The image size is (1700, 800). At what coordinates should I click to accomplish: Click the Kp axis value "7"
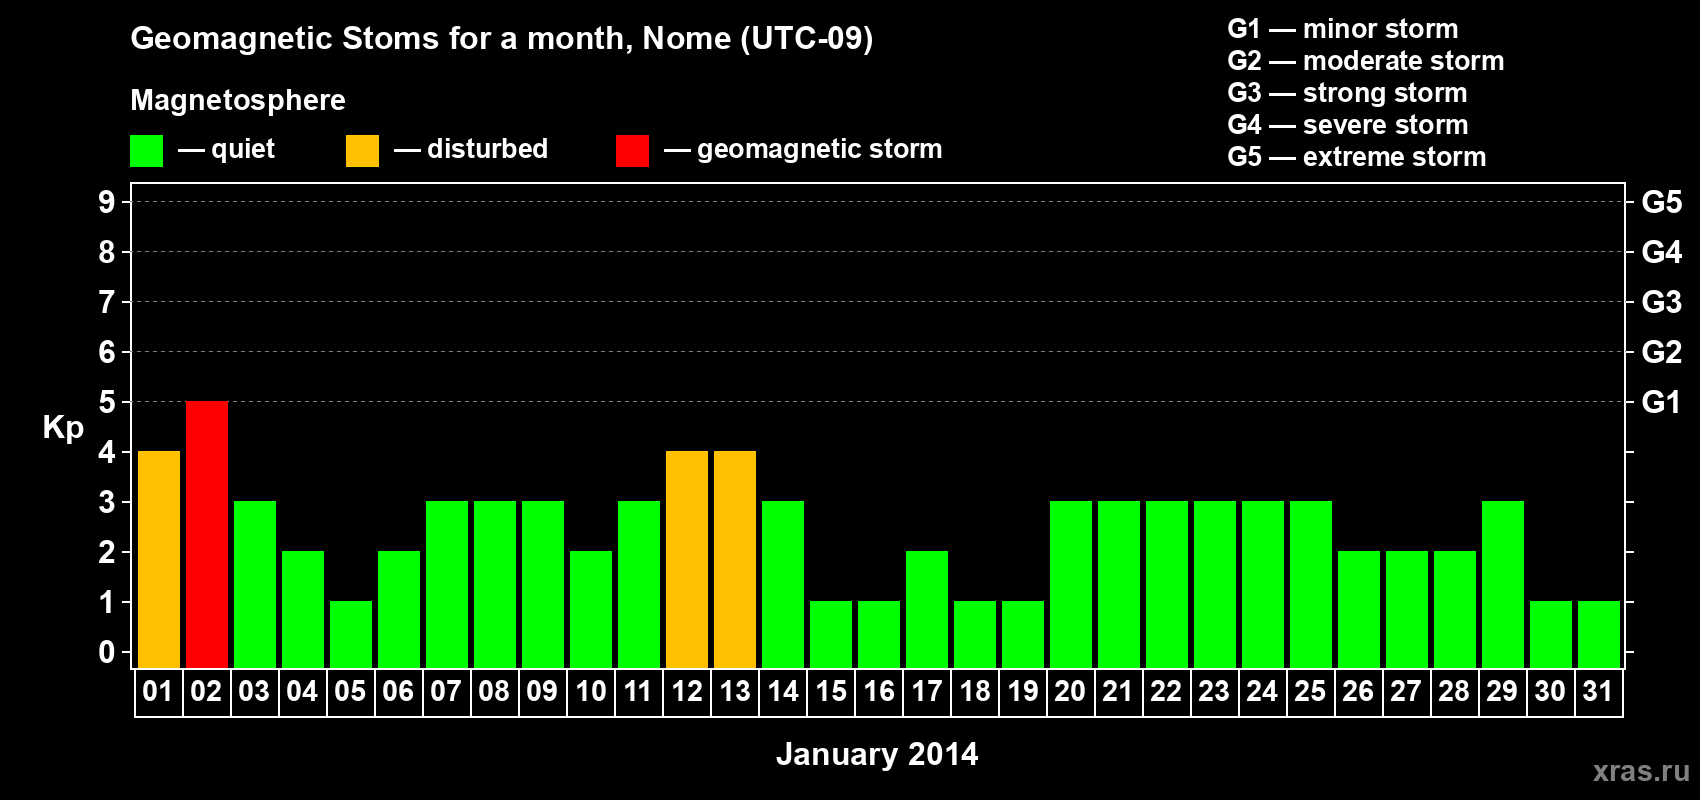(x=107, y=302)
